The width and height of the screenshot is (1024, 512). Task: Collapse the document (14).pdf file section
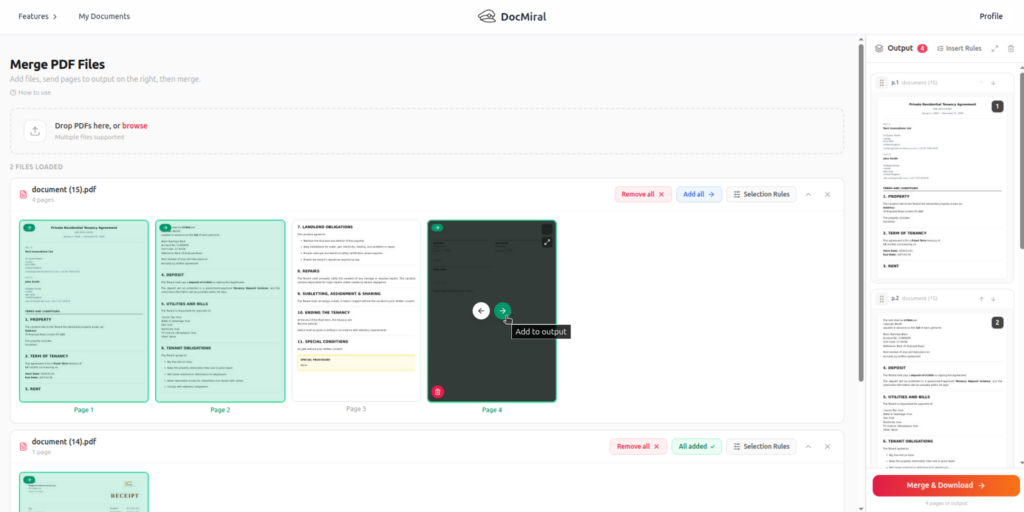pyautogui.click(x=808, y=447)
